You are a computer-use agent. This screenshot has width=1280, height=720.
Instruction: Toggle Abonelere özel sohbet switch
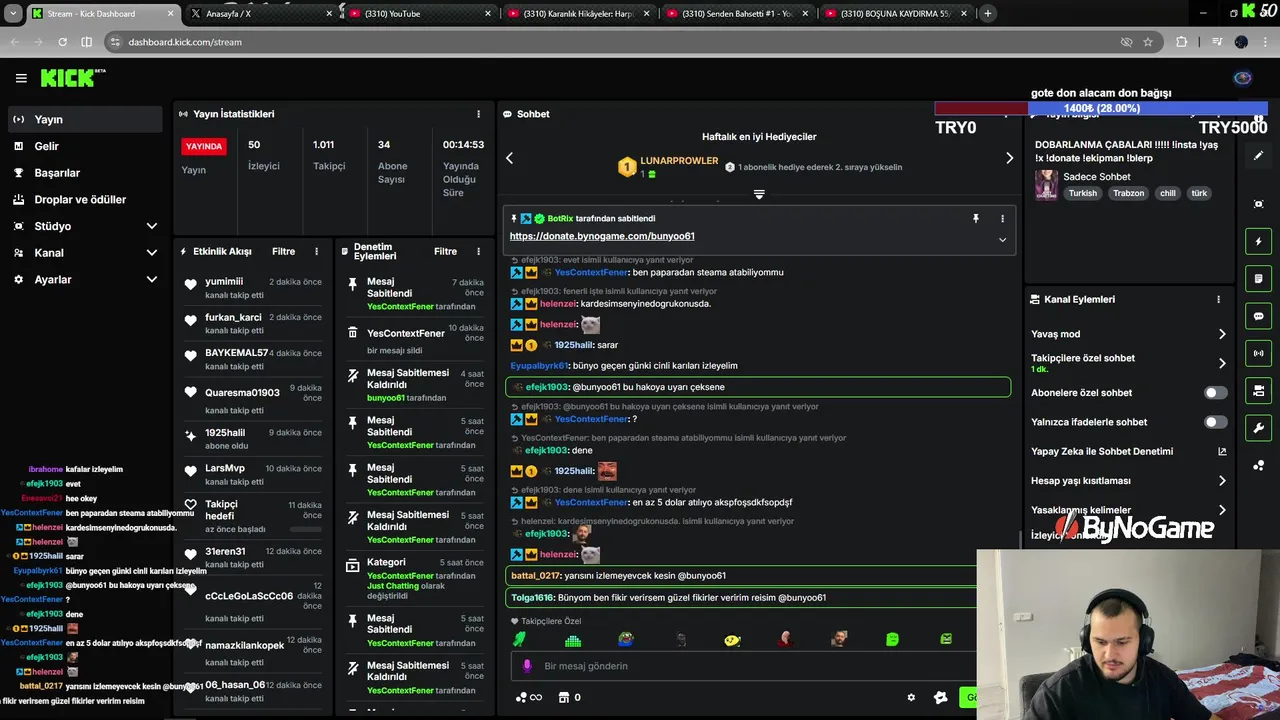[x=1215, y=393]
